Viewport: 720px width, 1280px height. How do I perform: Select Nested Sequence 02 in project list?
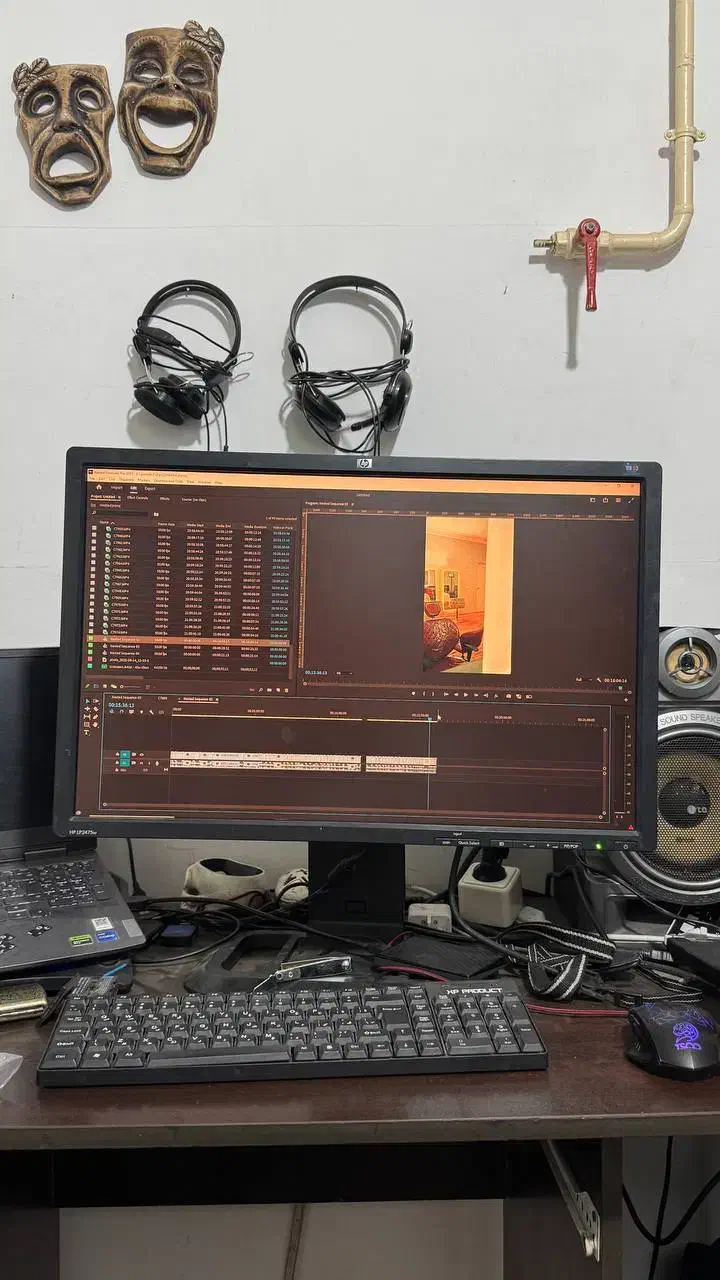[x=125, y=647]
